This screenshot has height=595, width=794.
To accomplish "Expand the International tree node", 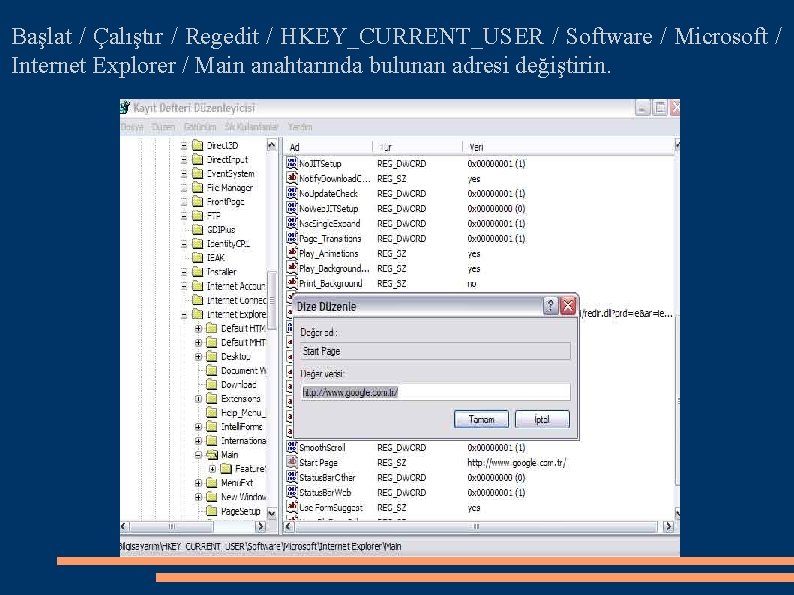I will tap(198, 441).
